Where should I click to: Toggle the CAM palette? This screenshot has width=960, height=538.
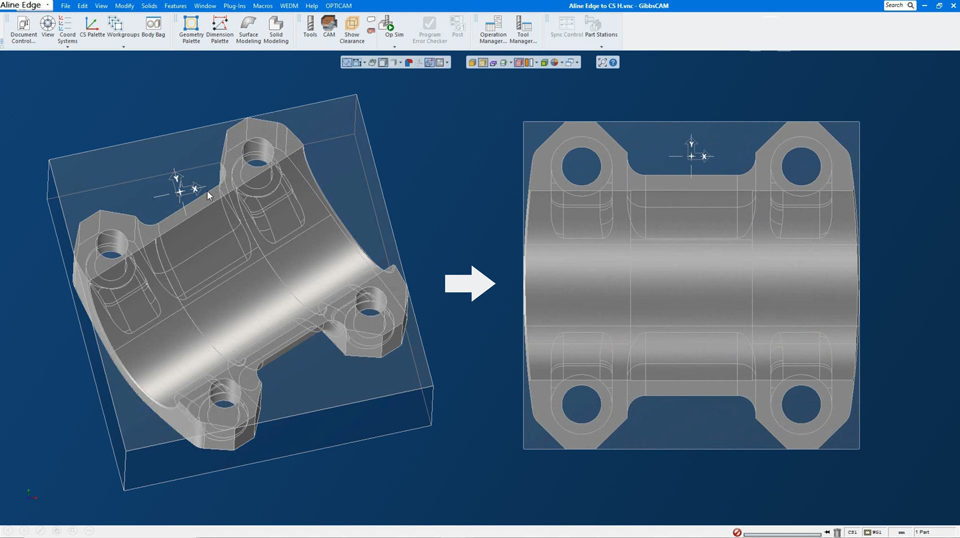point(329,28)
